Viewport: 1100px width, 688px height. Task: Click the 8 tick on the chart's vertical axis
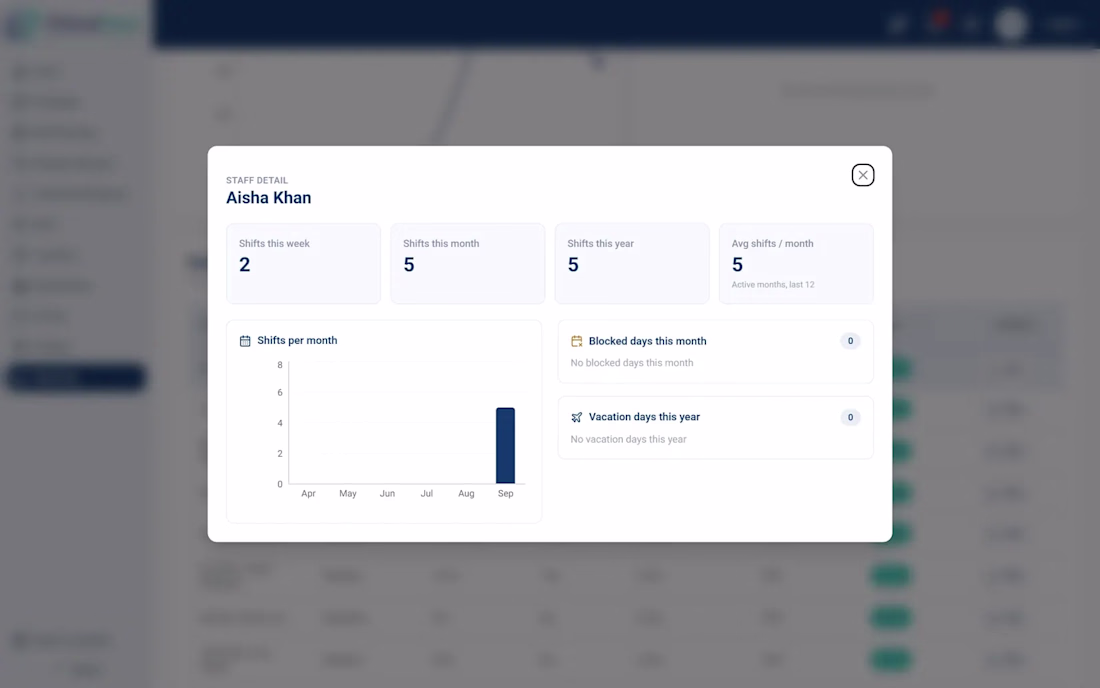(280, 365)
